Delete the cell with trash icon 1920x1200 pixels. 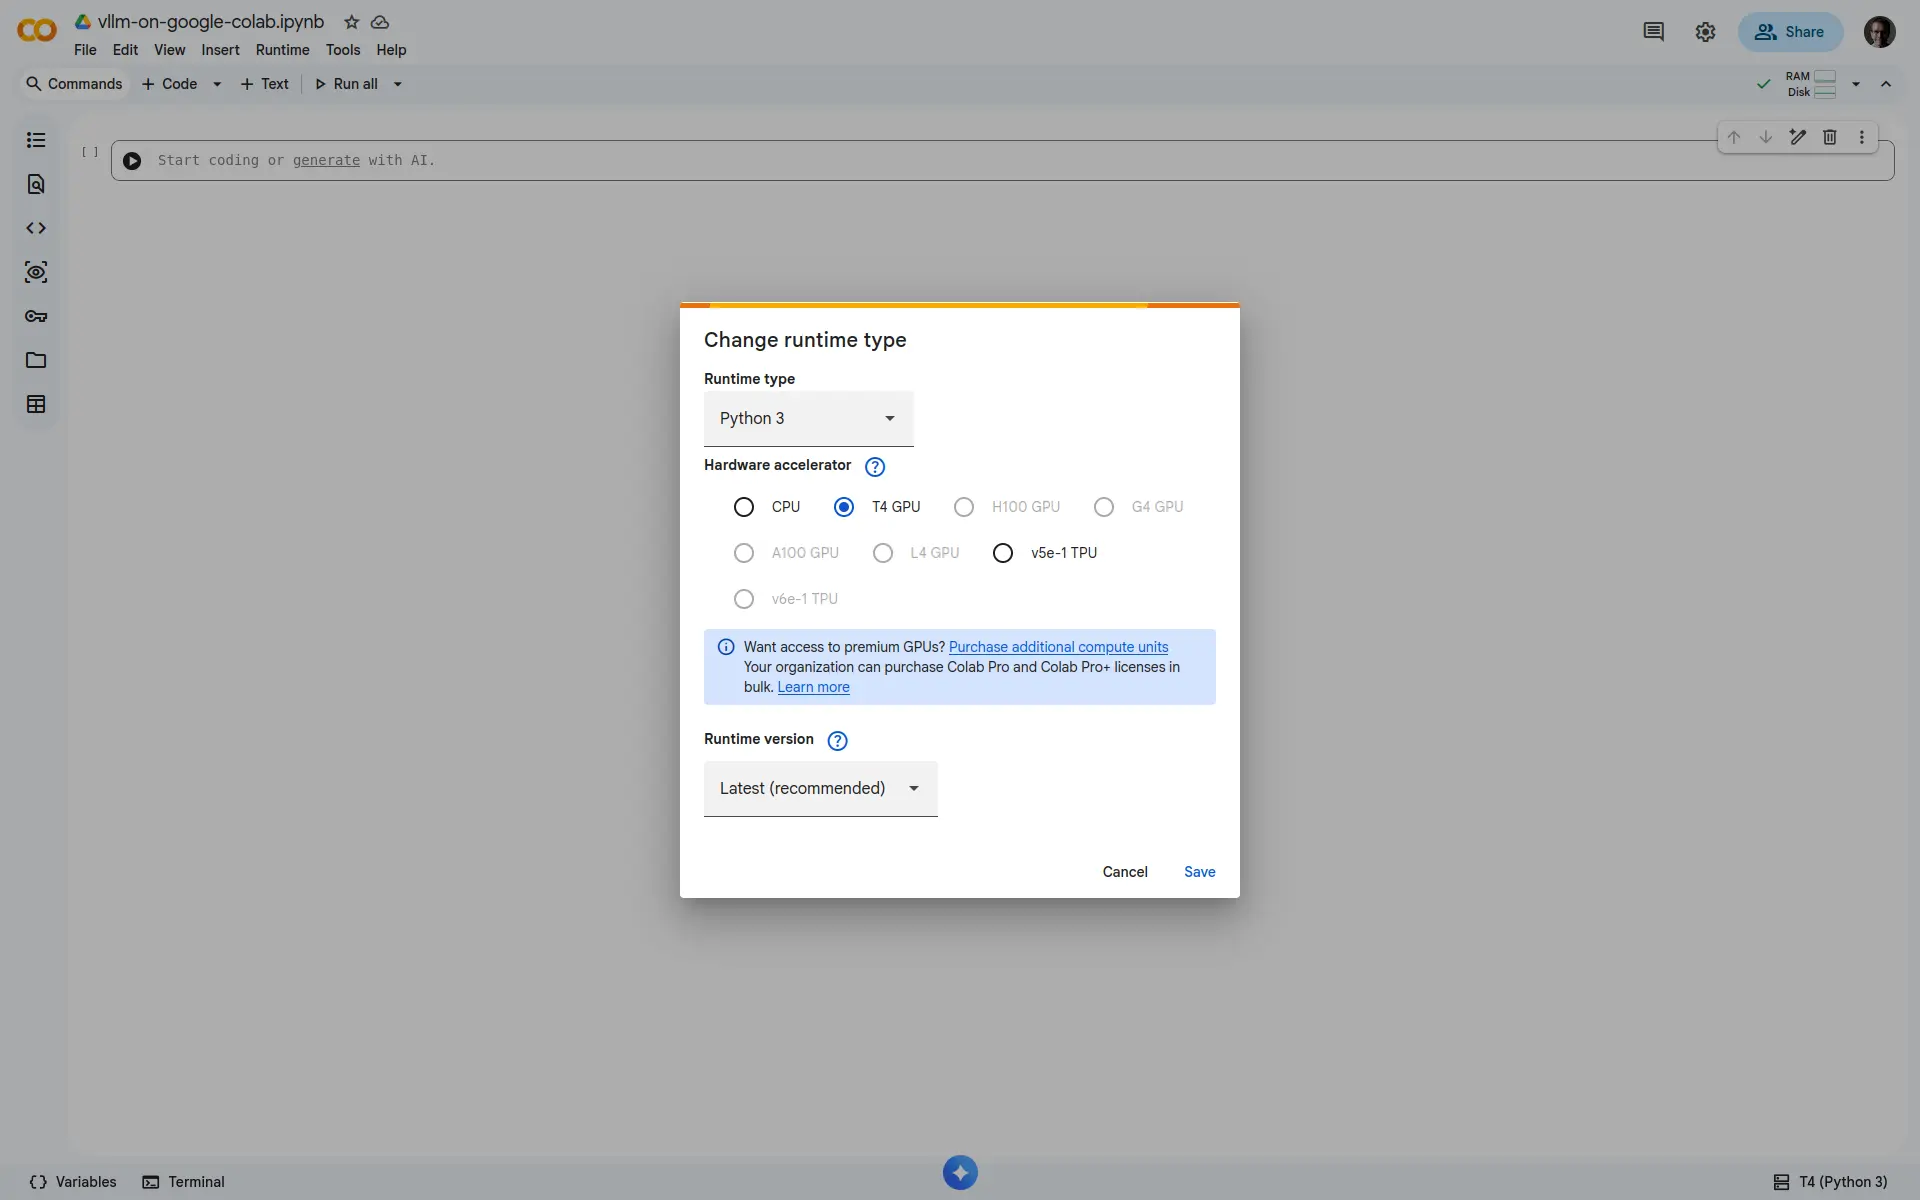click(x=1830, y=137)
